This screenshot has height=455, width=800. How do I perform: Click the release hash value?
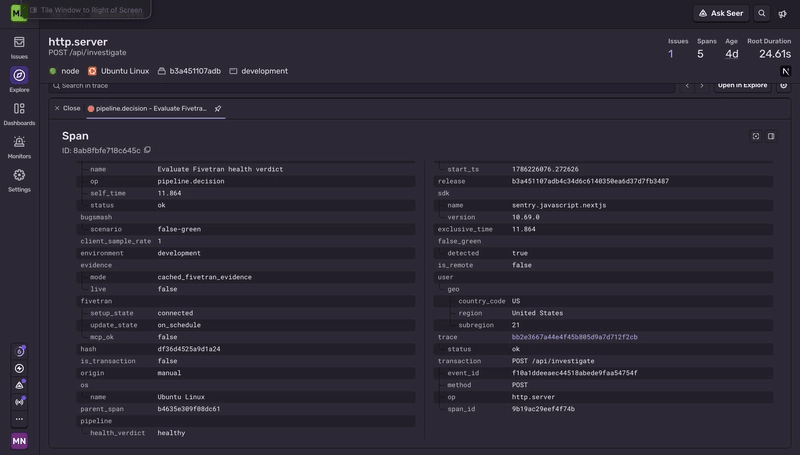[x=590, y=181]
